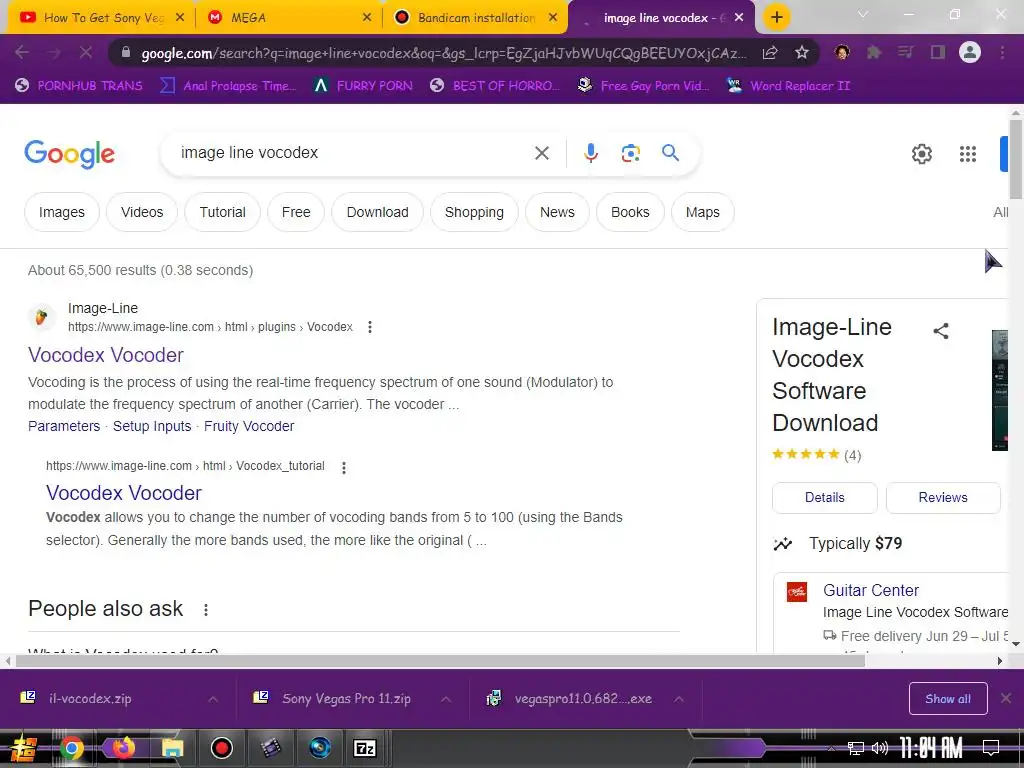Image resolution: width=1024 pixels, height=768 pixels.
Task: Click the share page icon in address bar
Action: 770,52
